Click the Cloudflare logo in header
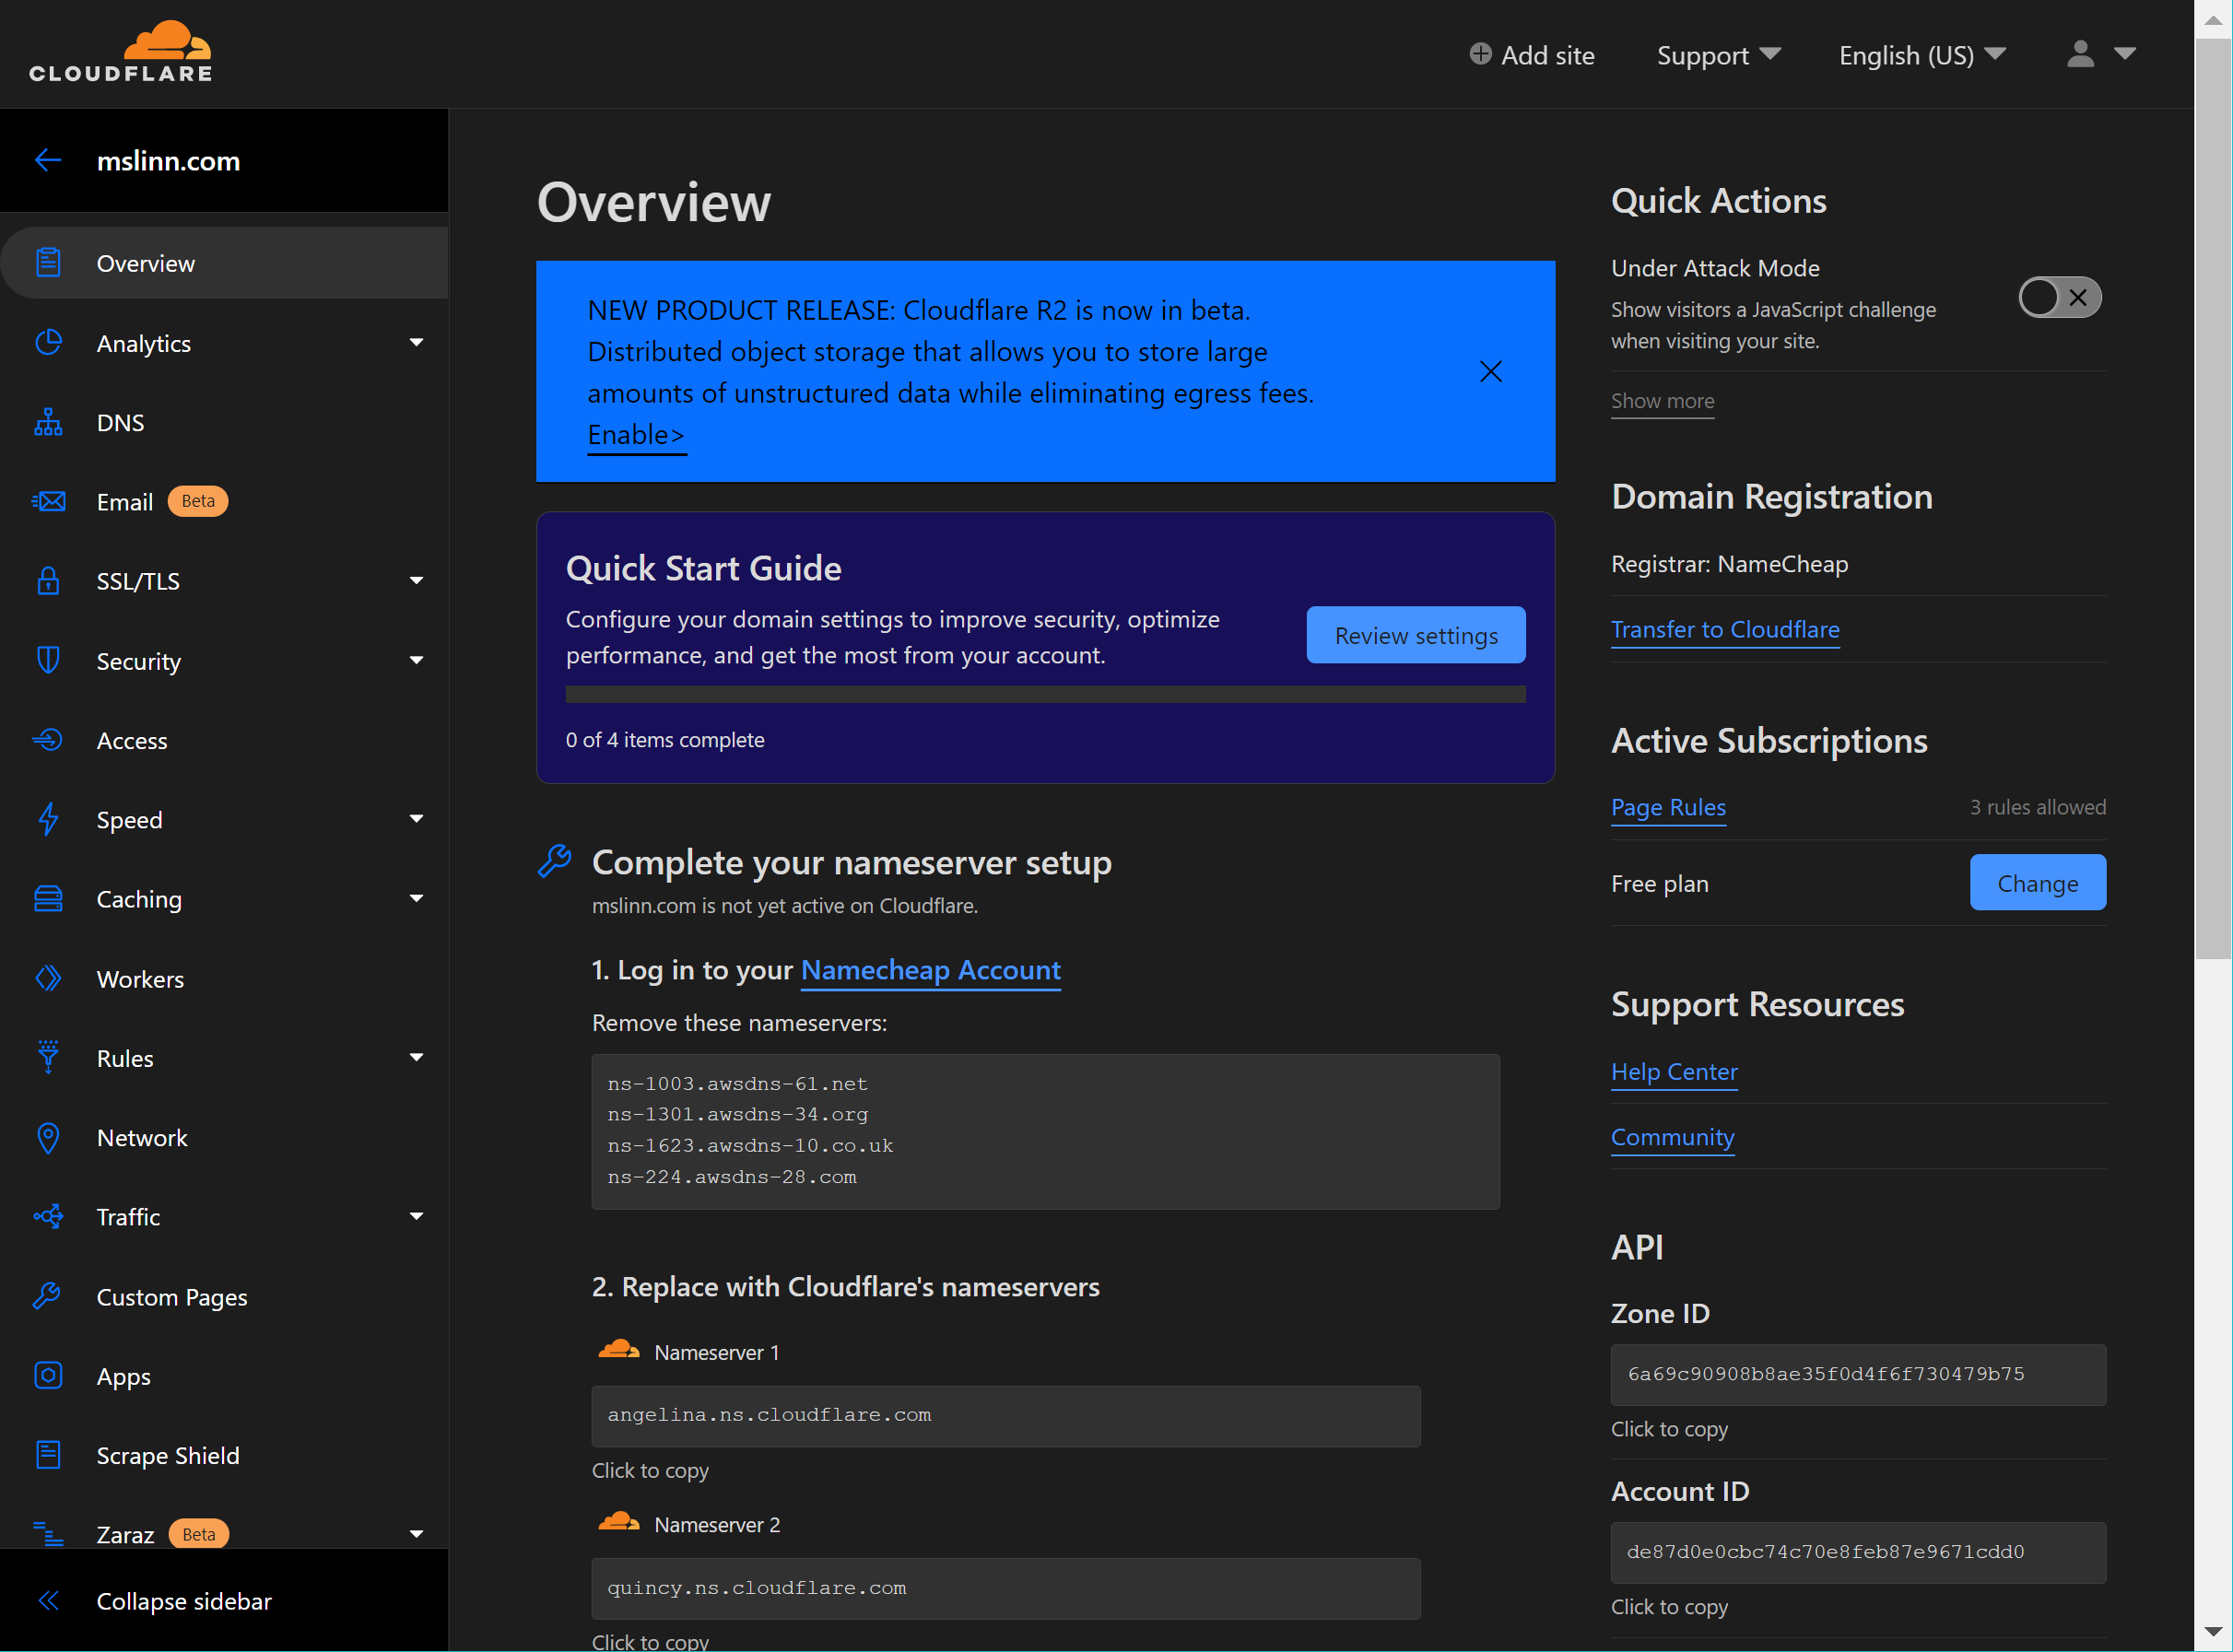Viewport: 2233px width, 1652px height. tap(121, 52)
